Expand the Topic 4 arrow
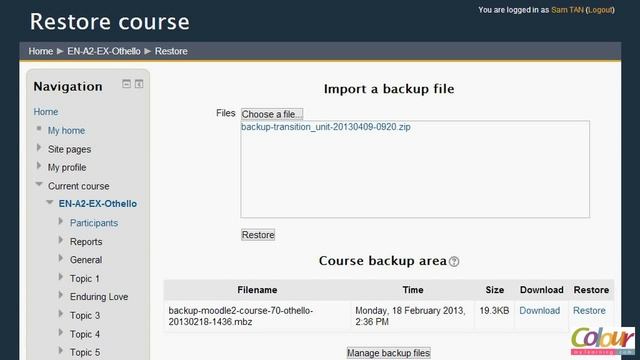Image resolution: width=640 pixels, height=360 pixels. point(61,333)
